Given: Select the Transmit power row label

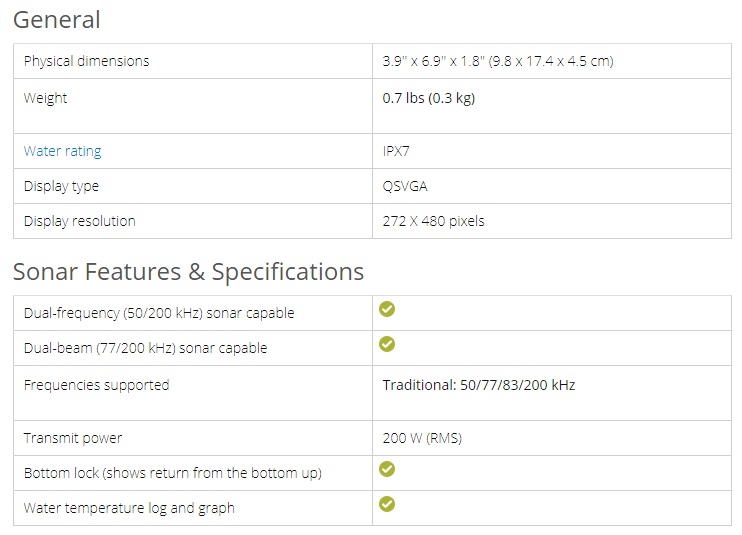Looking at the screenshot, I should pyautogui.click(x=73, y=438).
